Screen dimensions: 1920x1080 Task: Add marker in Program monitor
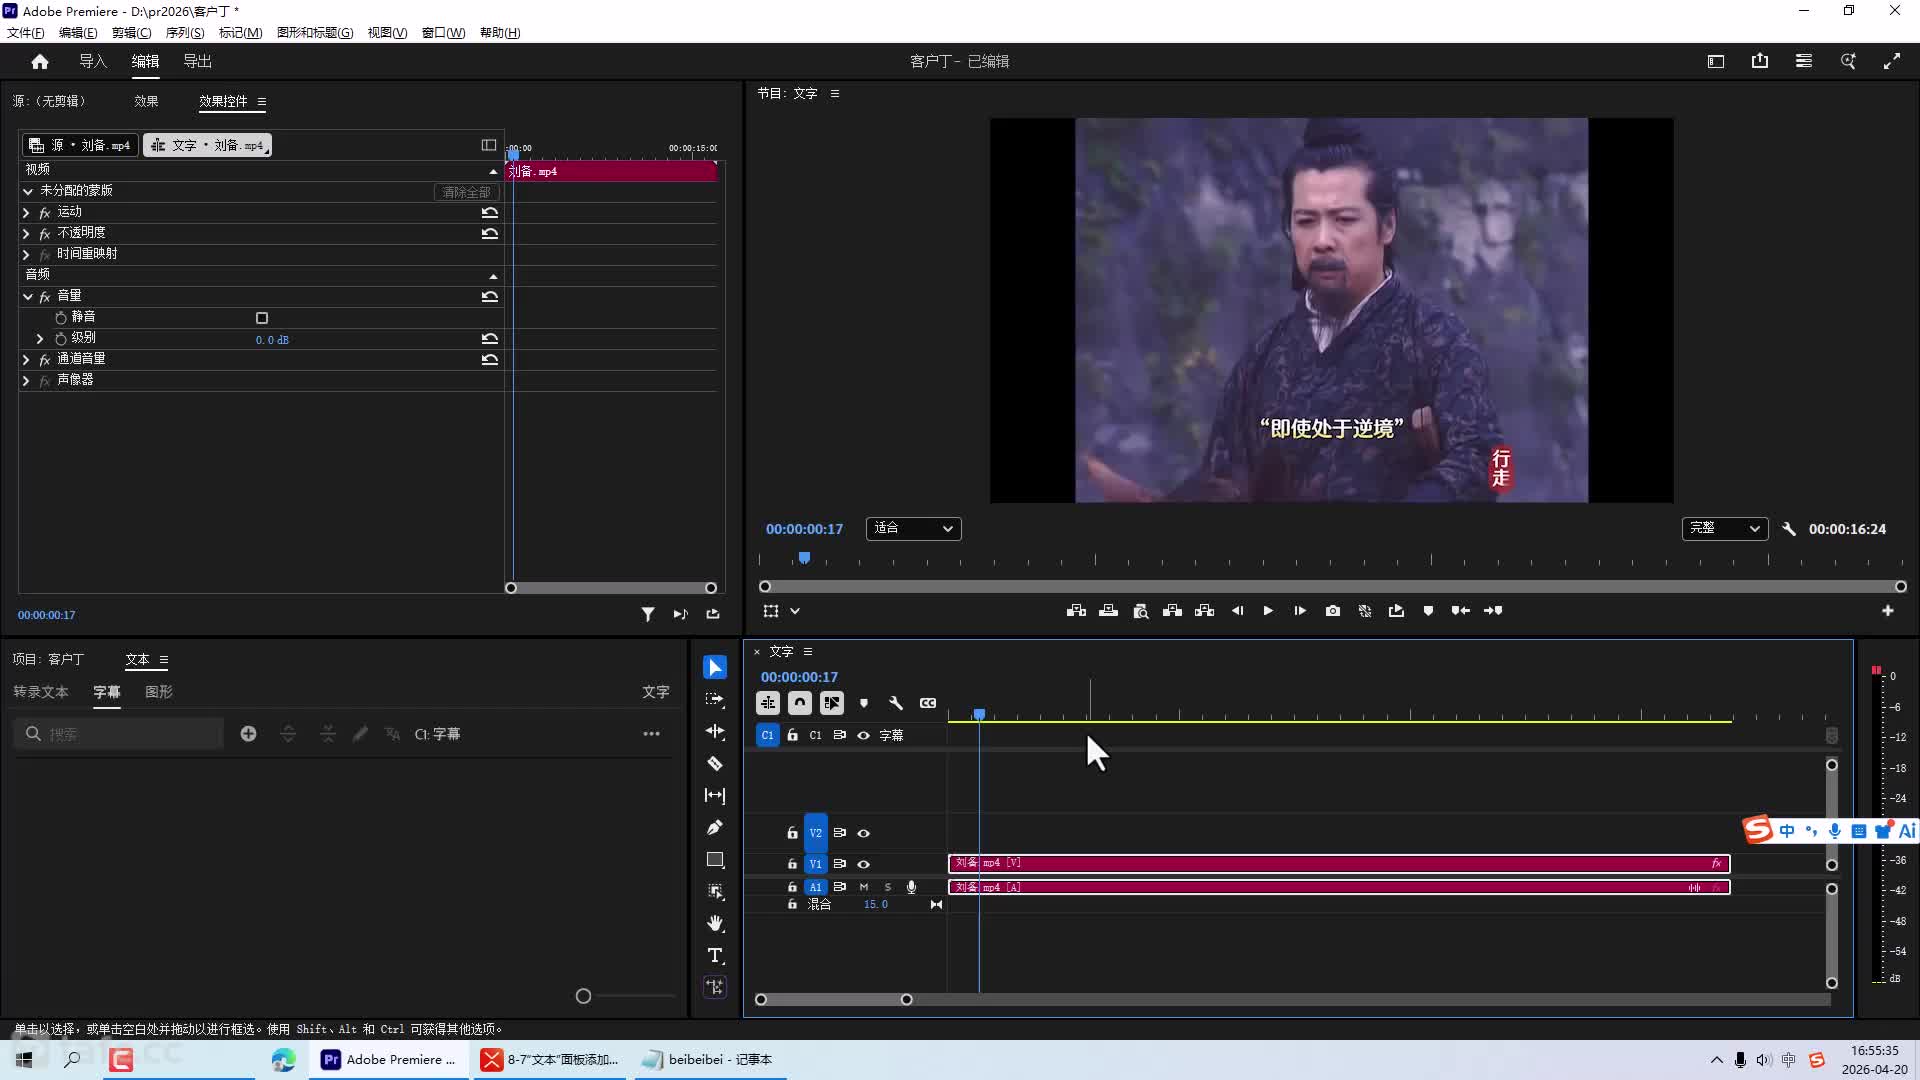pyautogui.click(x=1428, y=611)
